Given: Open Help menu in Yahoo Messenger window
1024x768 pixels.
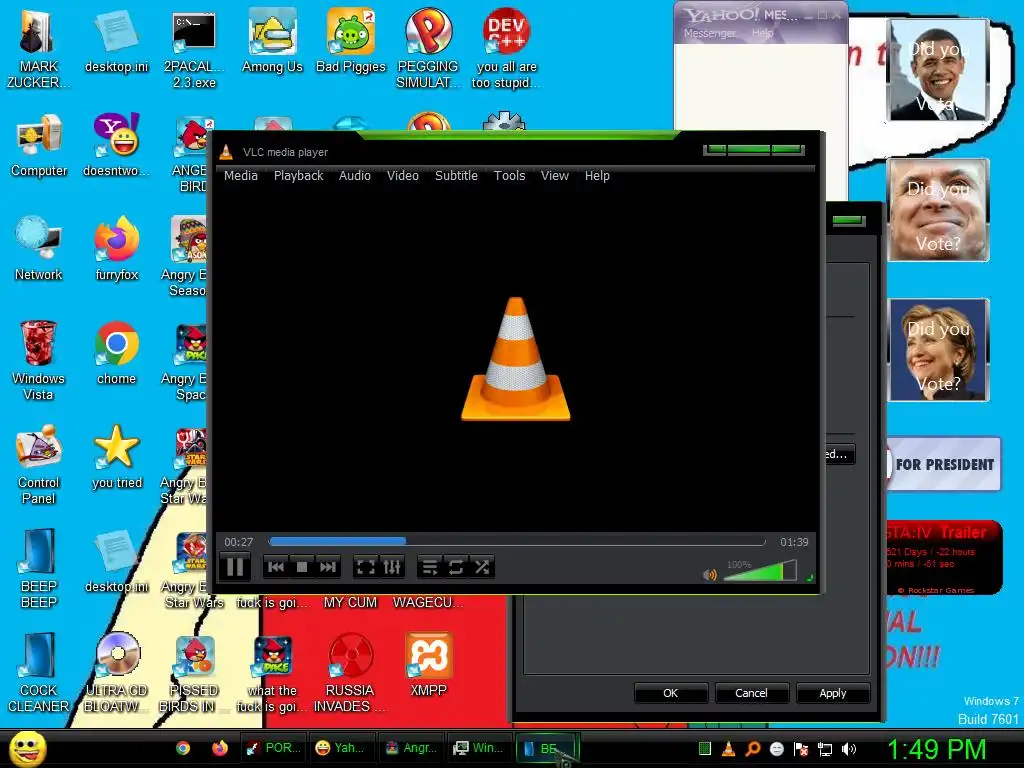Looking at the screenshot, I should pos(762,33).
